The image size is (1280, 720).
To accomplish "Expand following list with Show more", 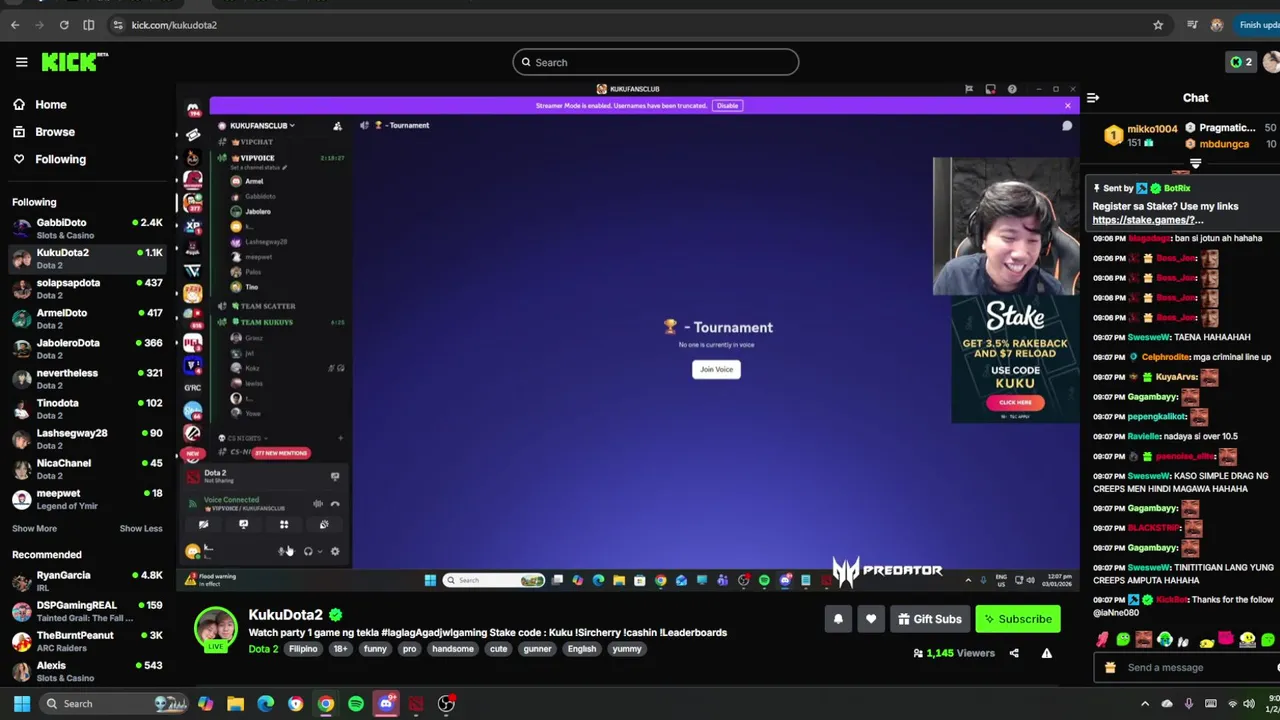I will pos(34,528).
